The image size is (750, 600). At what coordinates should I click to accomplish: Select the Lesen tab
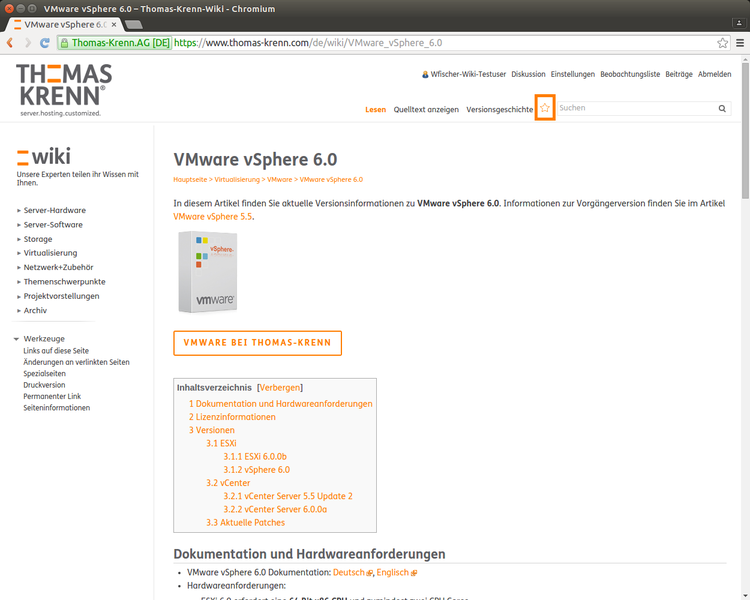click(x=375, y=110)
